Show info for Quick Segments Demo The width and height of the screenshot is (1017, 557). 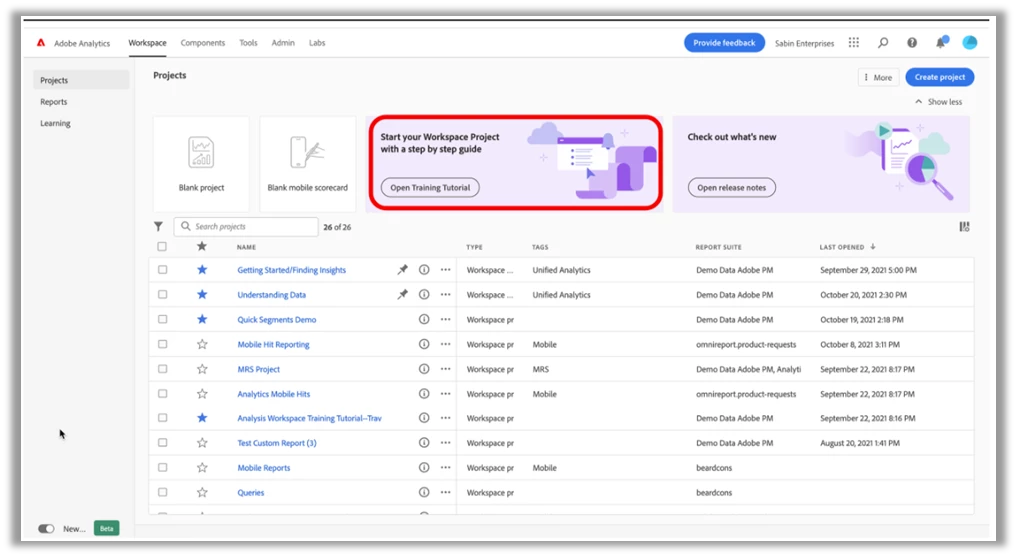[x=424, y=319]
